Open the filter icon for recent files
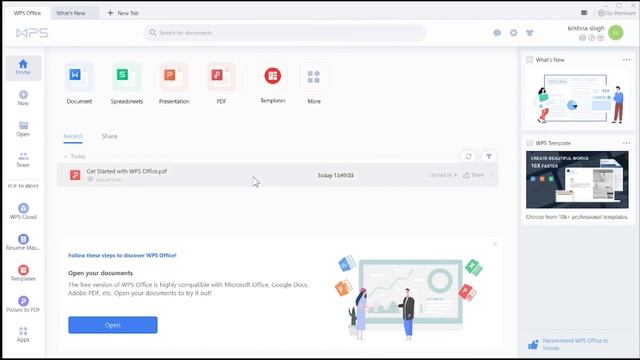The image size is (640, 360). (x=489, y=156)
